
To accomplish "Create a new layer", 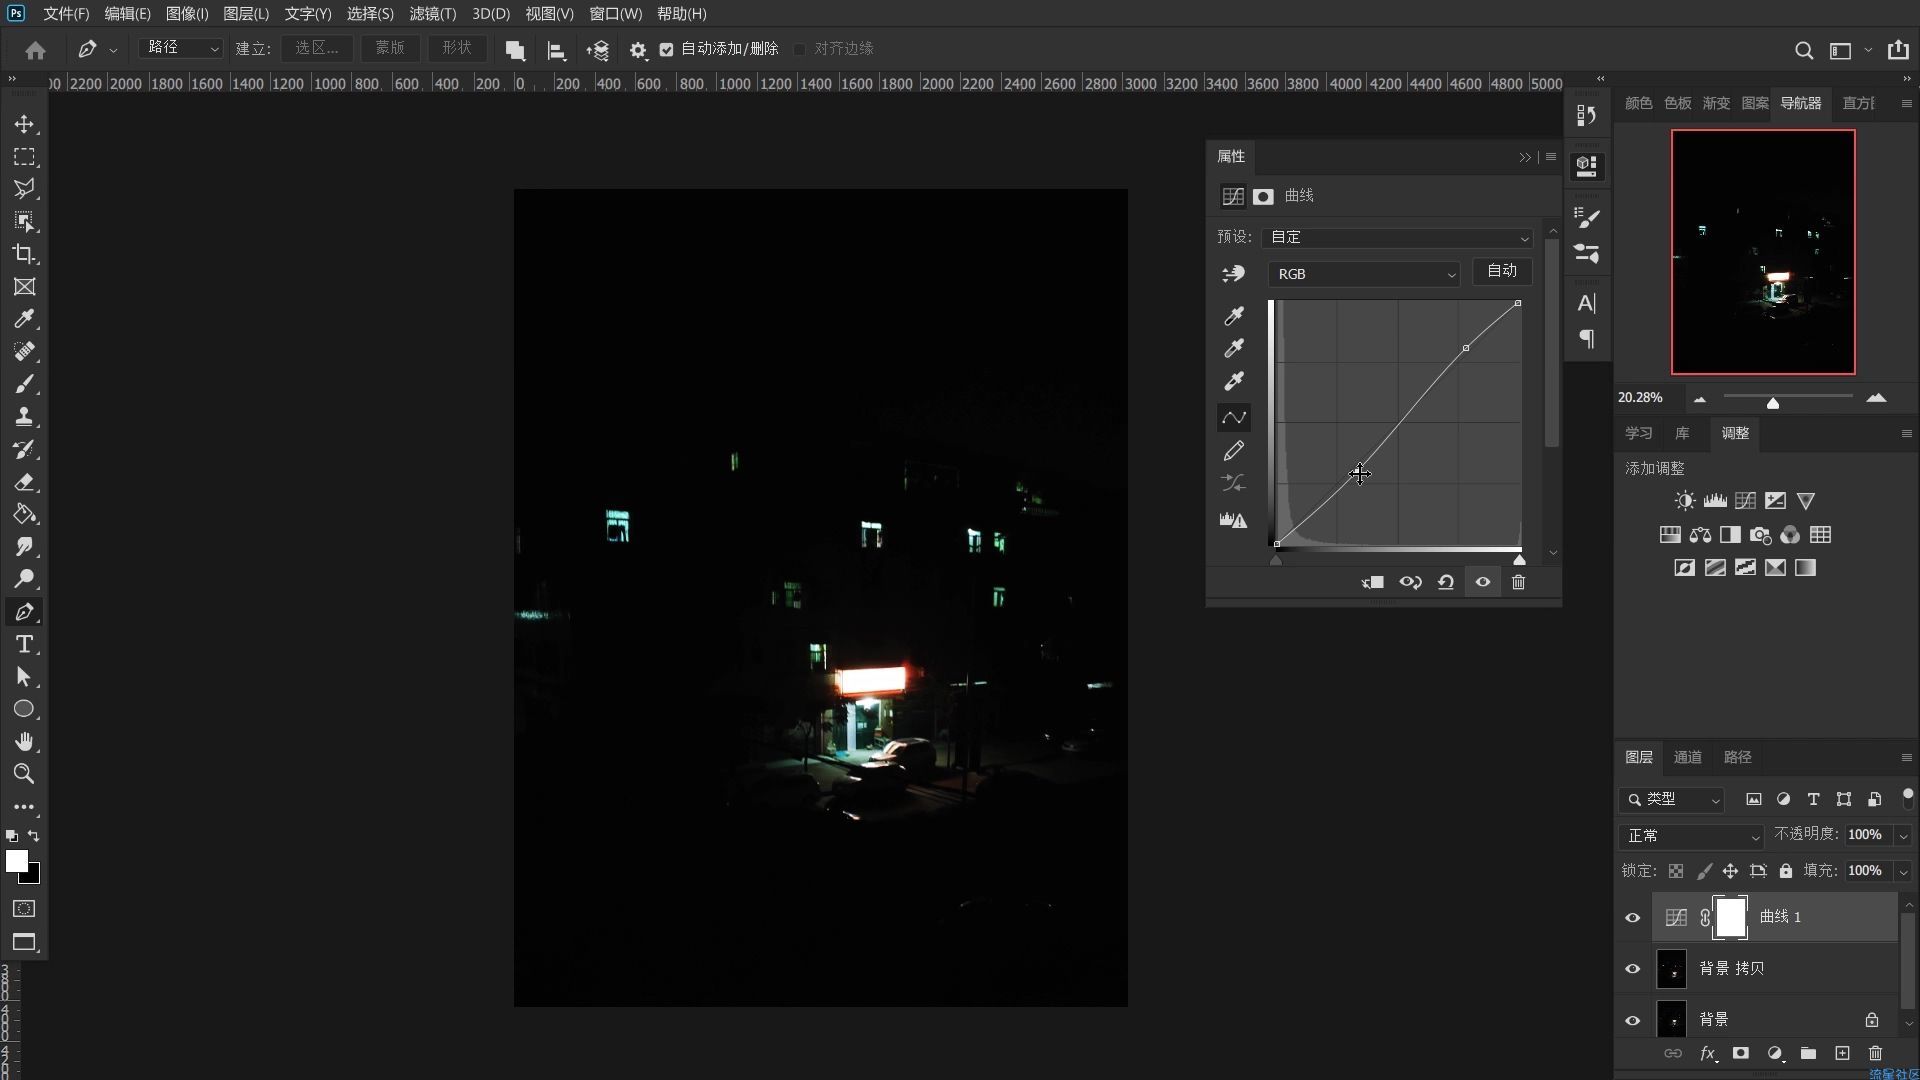I will [x=1842, y=1053].
